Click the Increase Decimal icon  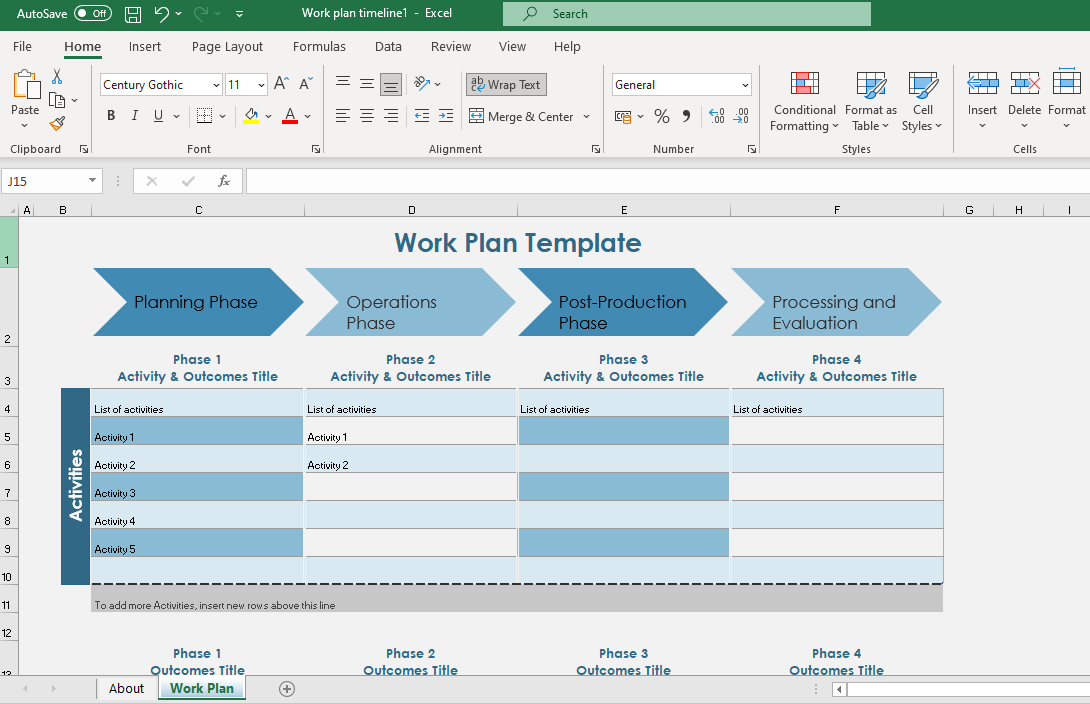pyautogui.click(x=716, y=116)
